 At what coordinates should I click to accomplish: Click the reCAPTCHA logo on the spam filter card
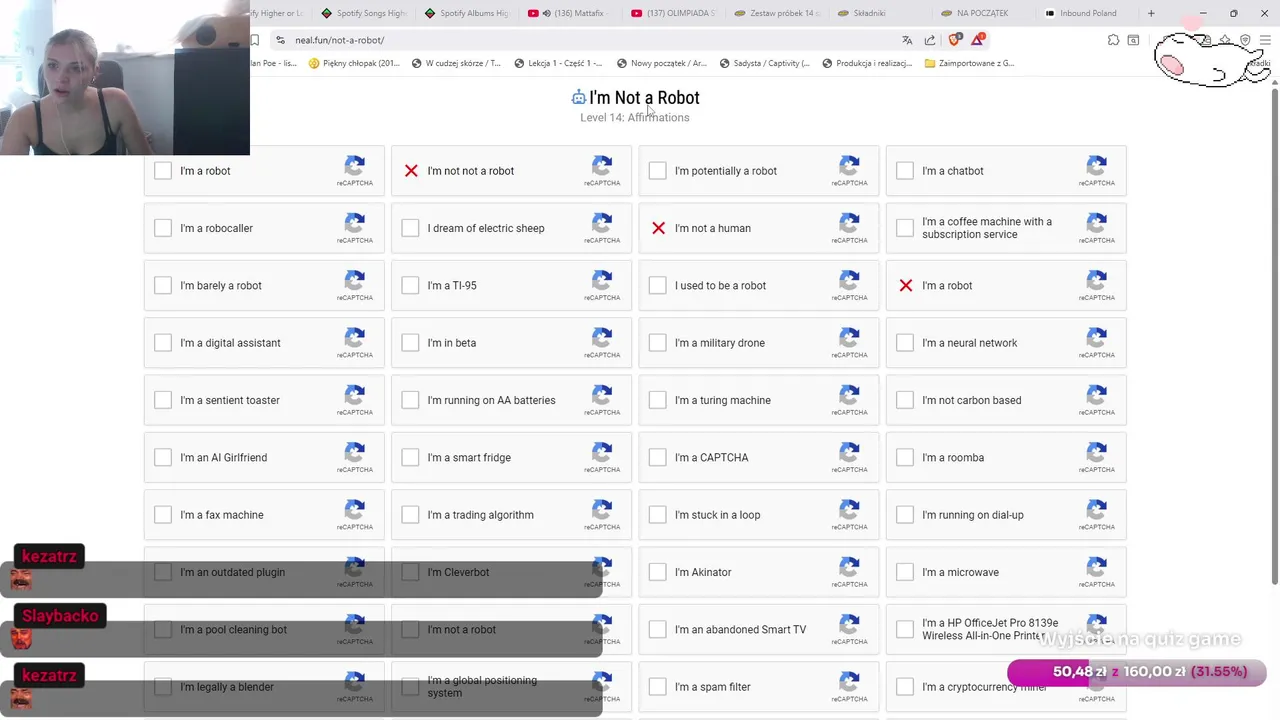pos(849,681)
